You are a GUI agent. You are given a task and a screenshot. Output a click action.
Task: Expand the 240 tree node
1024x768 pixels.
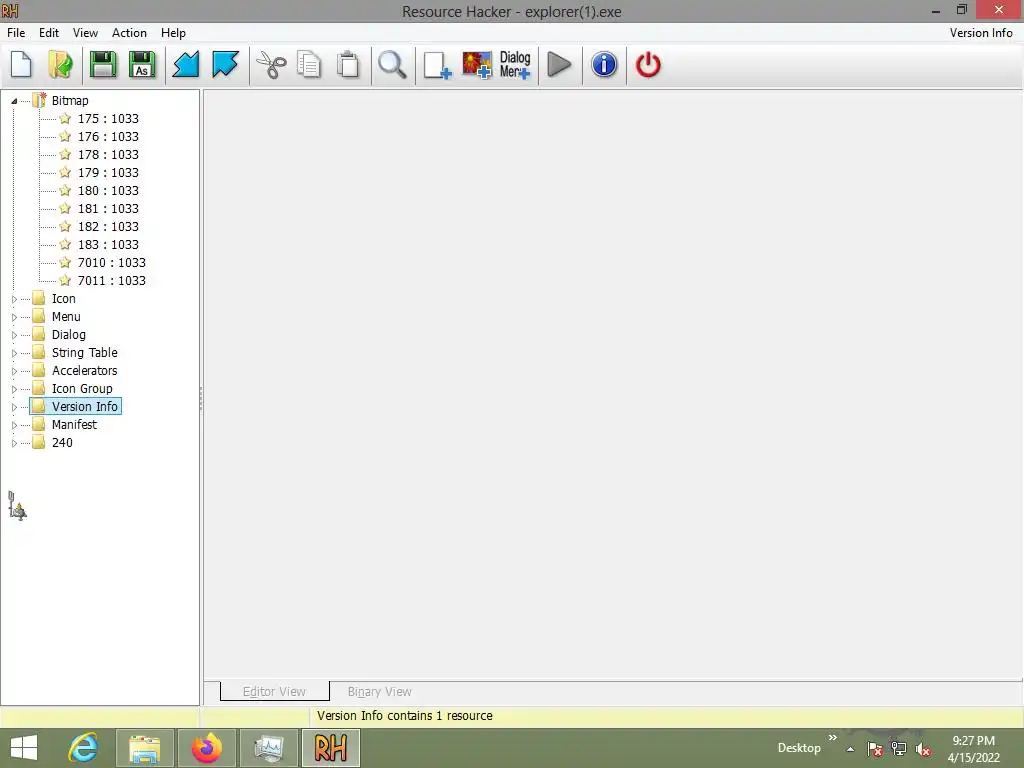14,443
